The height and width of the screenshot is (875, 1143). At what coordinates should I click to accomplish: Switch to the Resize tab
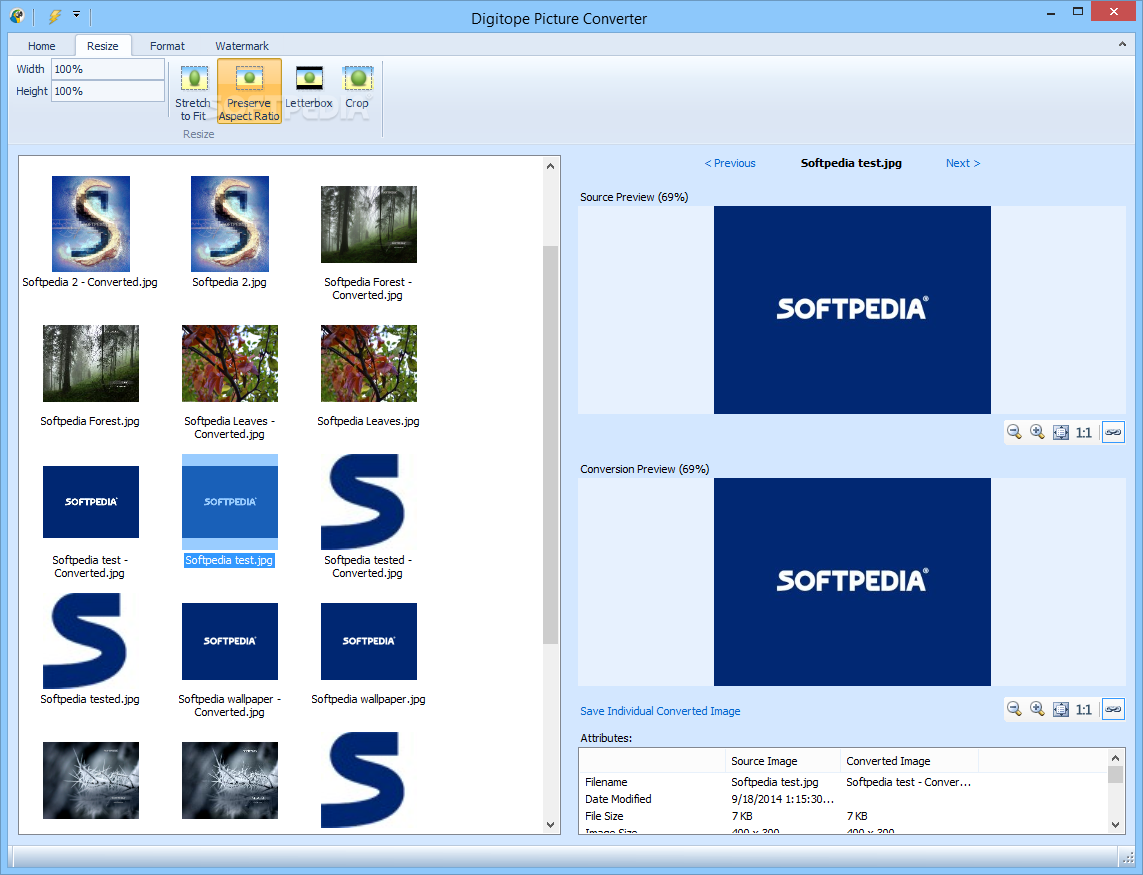(x=103, y=46)
